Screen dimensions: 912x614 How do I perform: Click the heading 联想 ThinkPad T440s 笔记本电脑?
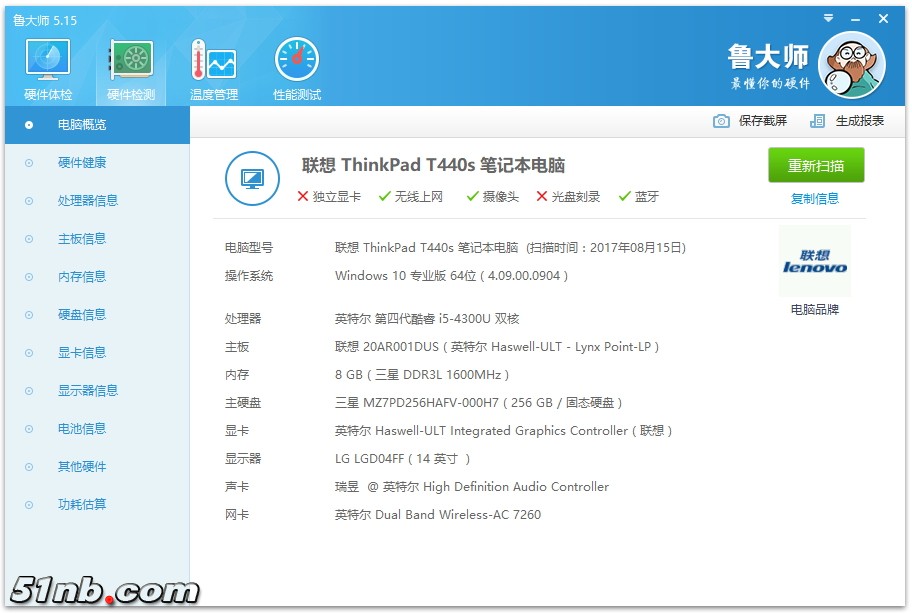click(x=433, y=165)
